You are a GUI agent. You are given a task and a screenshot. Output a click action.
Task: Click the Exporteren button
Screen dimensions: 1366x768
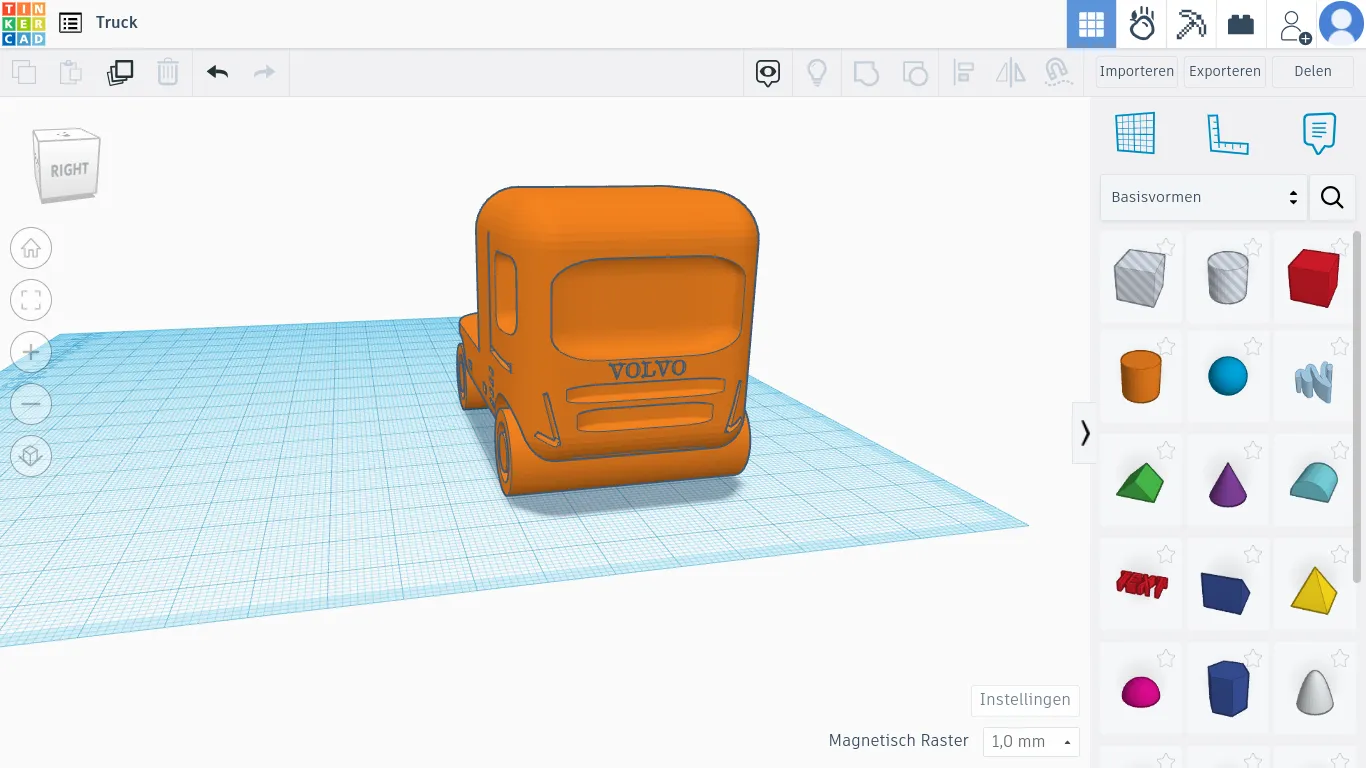(1224, 71)
